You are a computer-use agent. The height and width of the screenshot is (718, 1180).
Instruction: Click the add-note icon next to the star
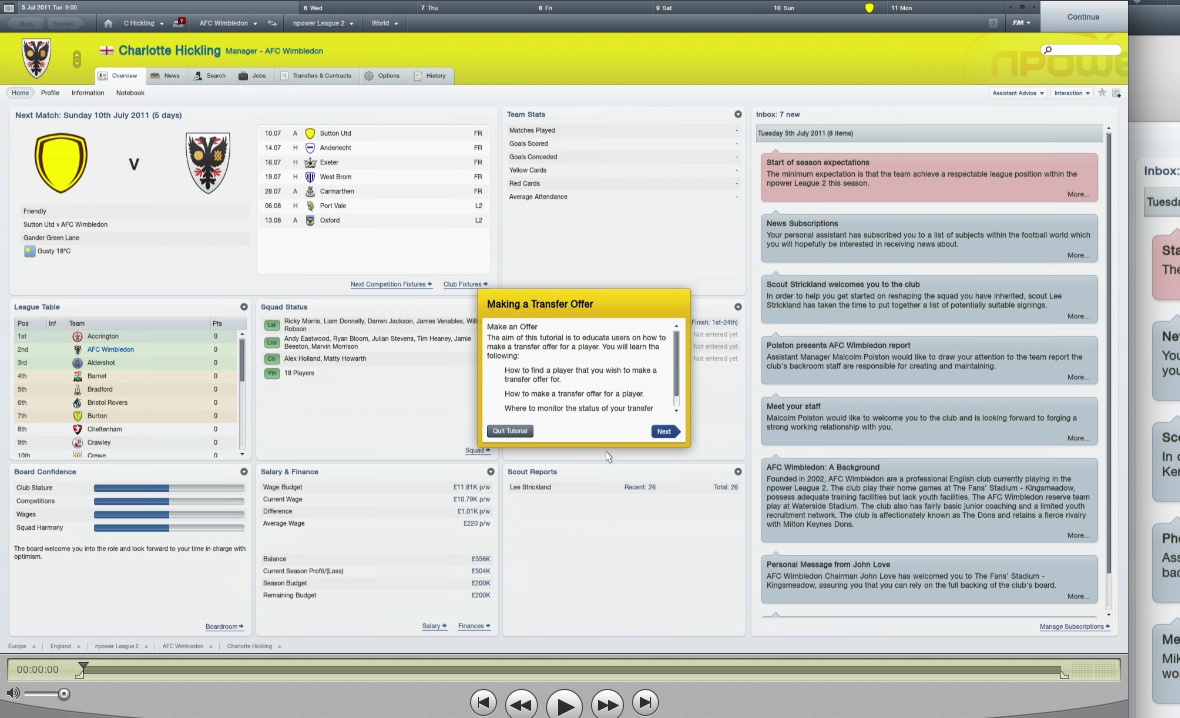tap(1116, 93)
